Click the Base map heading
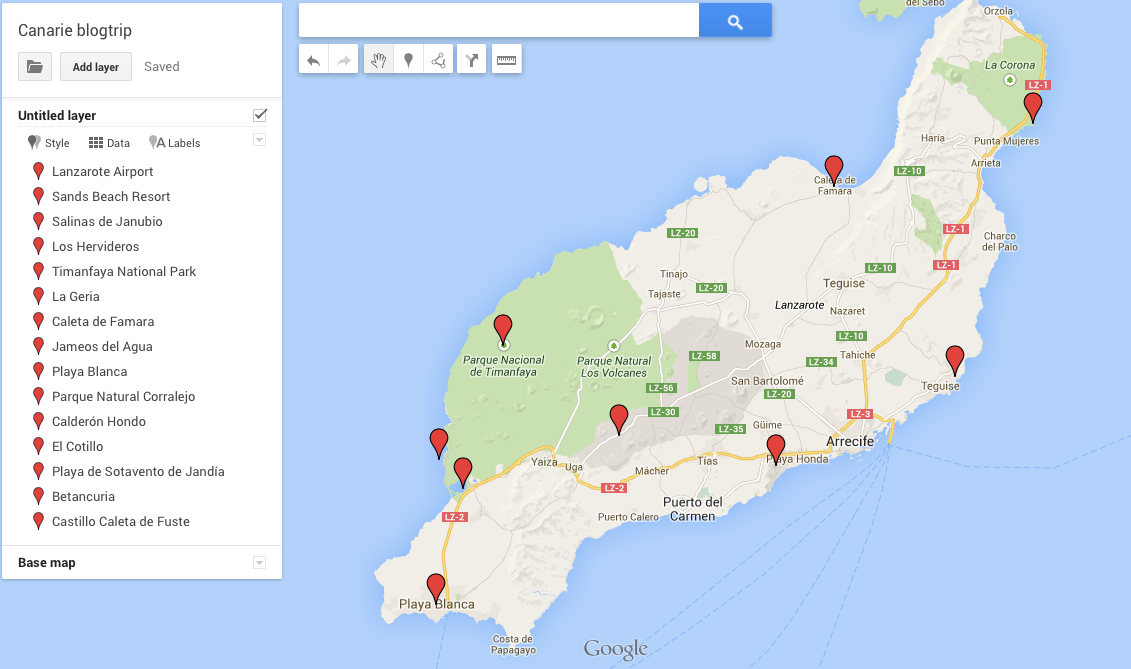 [47, 563]
